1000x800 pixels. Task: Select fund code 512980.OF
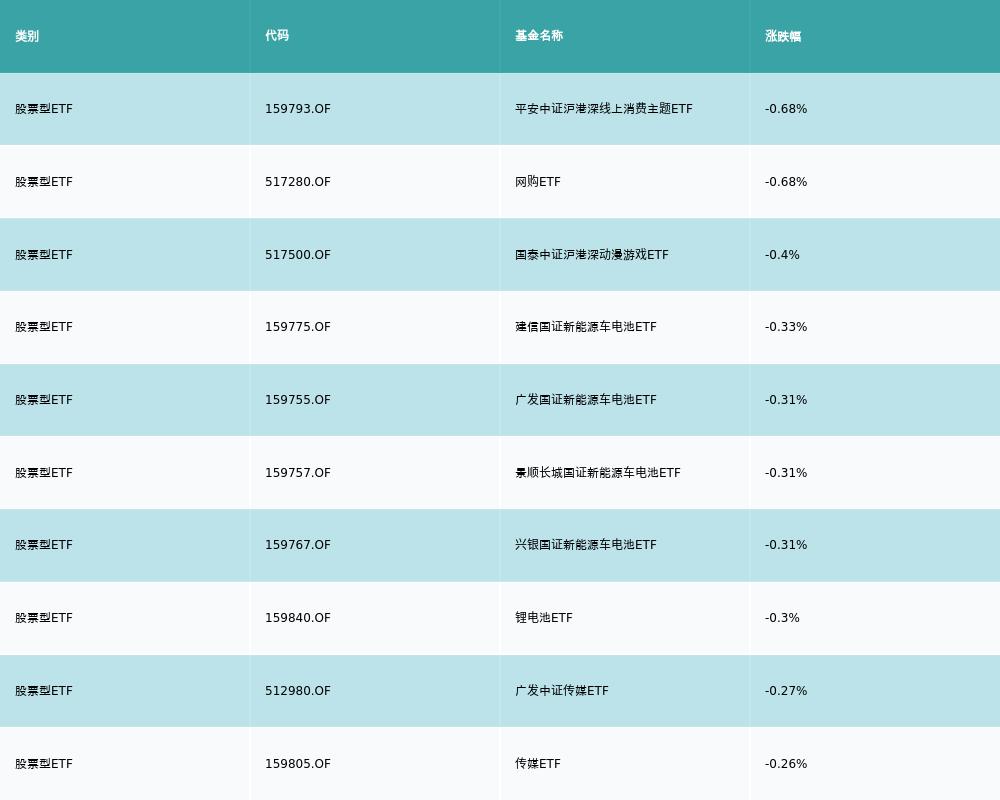point(298,691)
